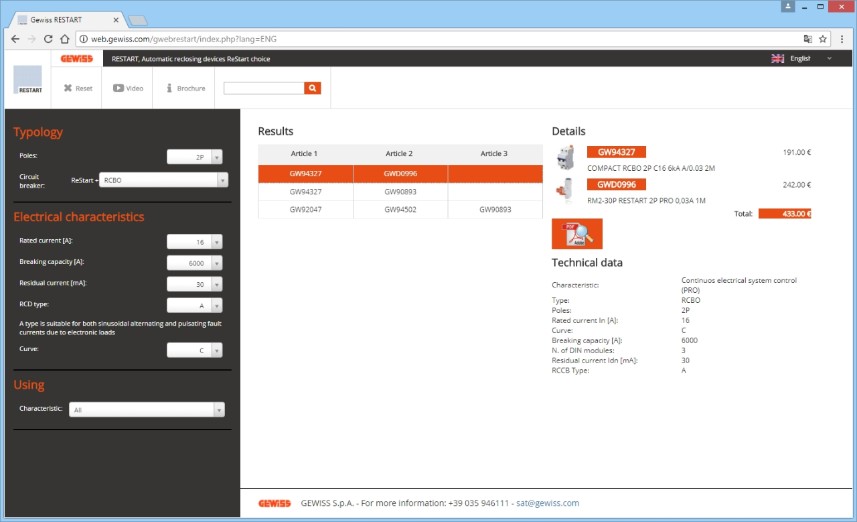The image size is (857, 522).
Task: Click GWD0996 product thumbnail image
Action: pyautogui.click(x=565, y=190)
